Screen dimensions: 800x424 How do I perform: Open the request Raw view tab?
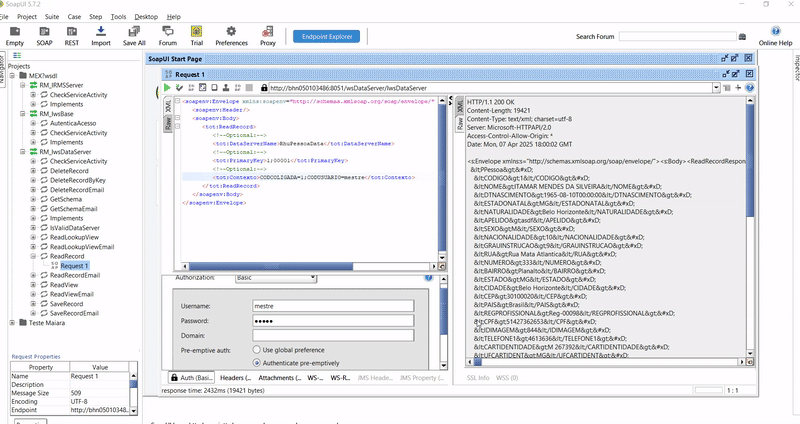coord(167,123)
